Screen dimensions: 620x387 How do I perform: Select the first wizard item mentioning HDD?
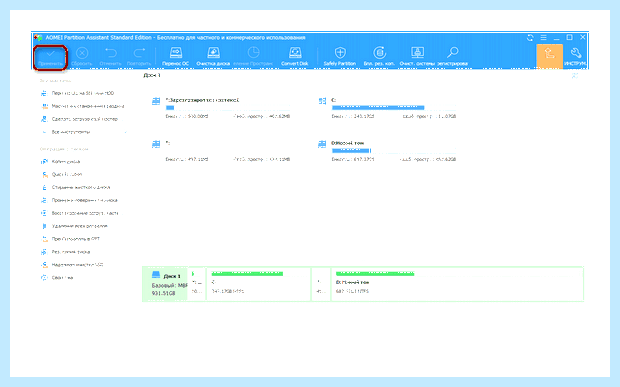[78, 93]
